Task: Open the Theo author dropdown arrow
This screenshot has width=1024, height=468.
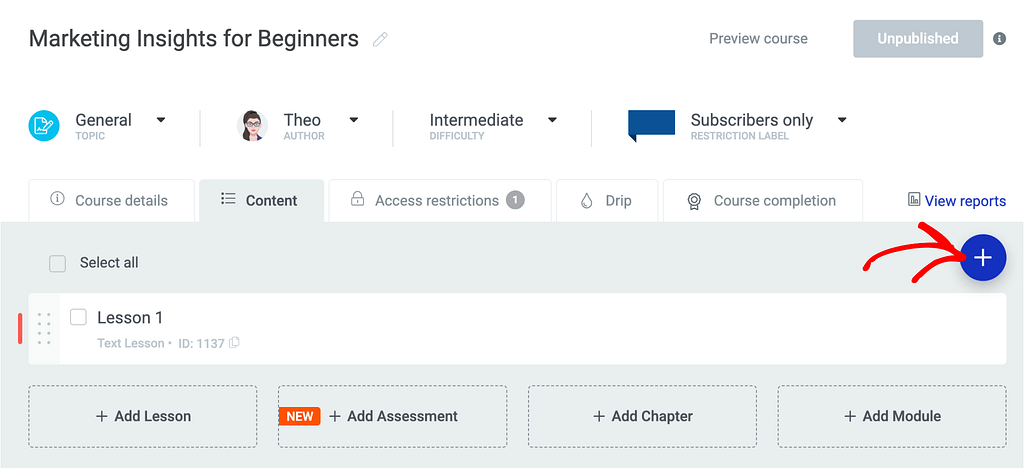Action: click(x=353, y=120)
